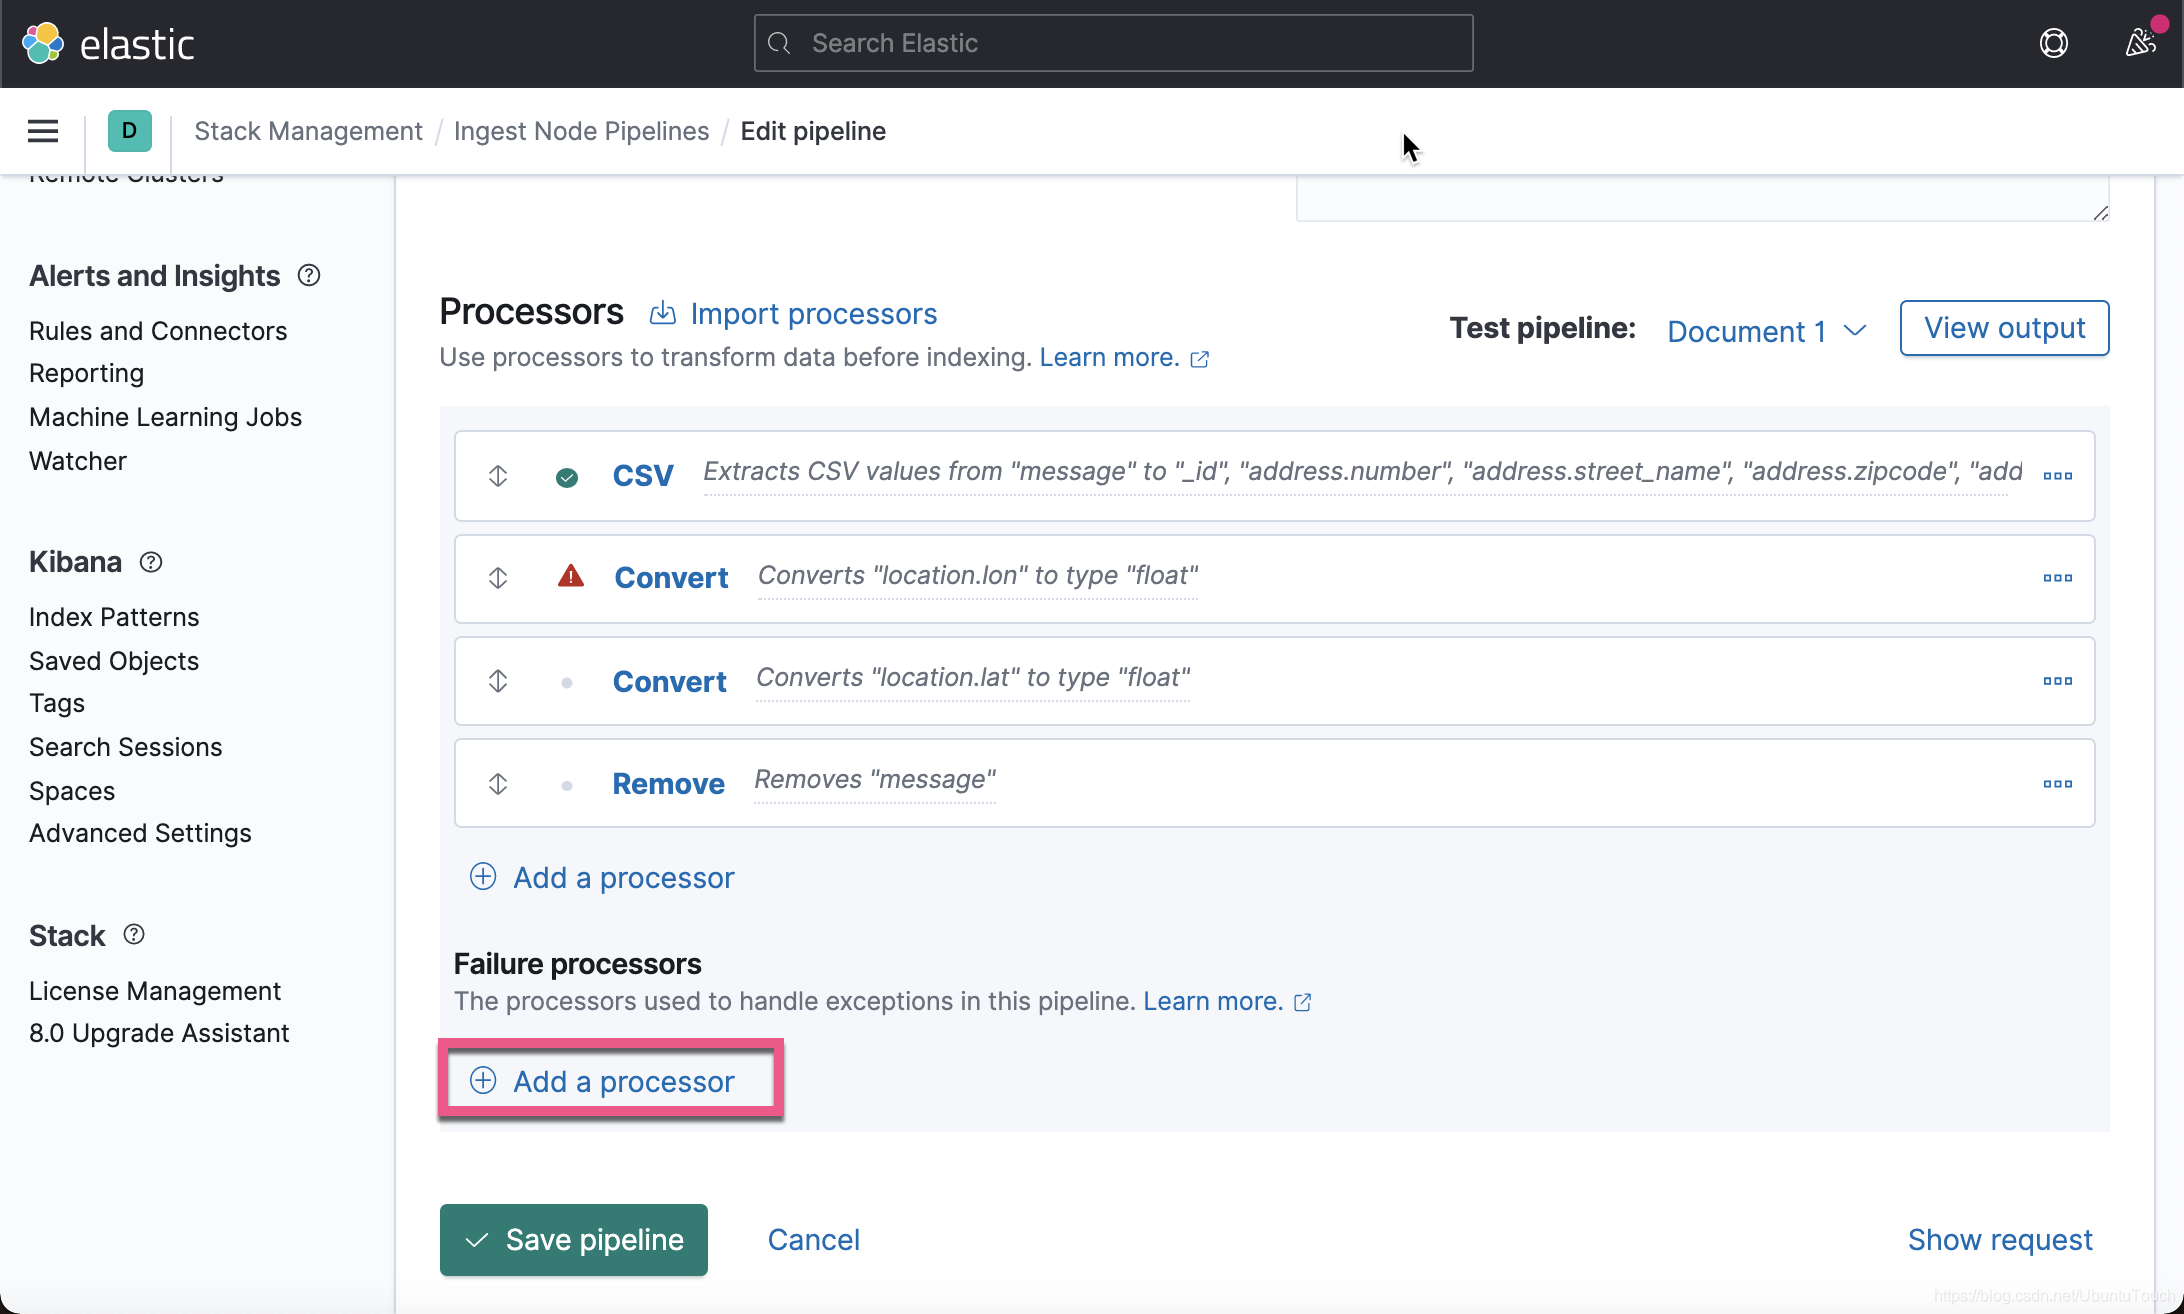This screenshot has height=1314, width=2184.
Task: Click the drag handle of the Remove processor
Action: point(497,784)
